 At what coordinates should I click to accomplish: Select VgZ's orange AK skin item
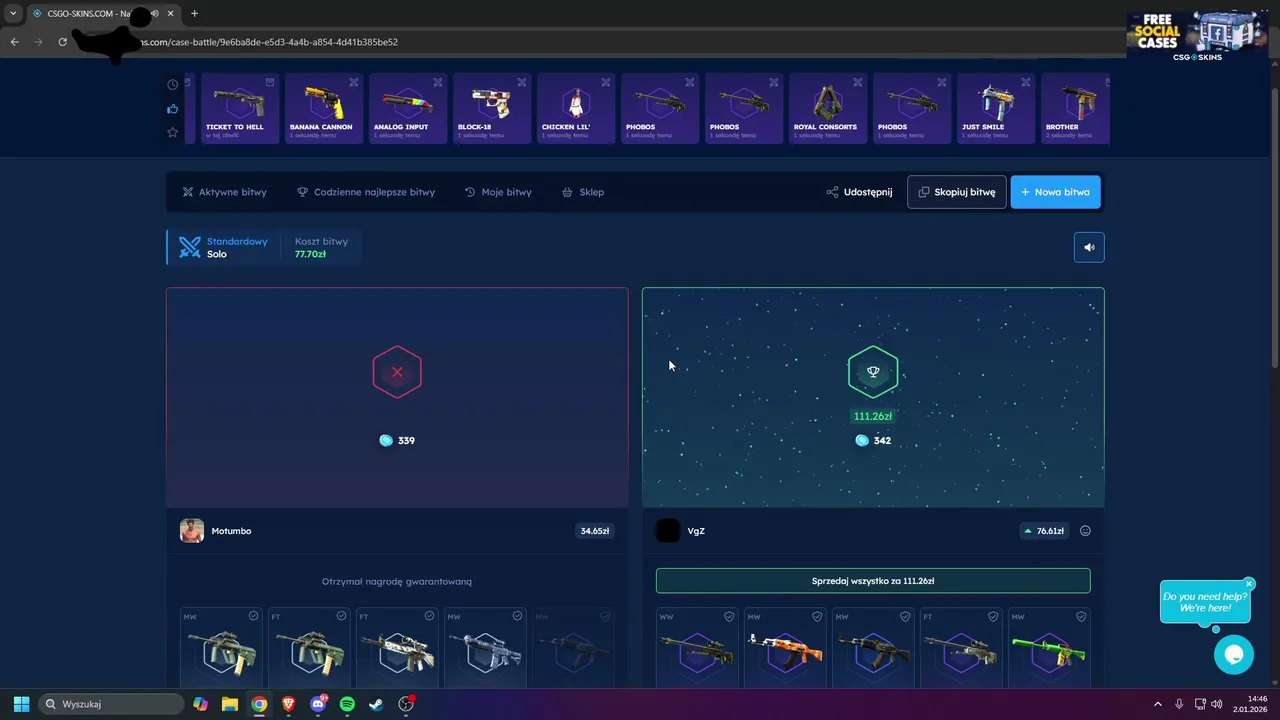[x=785, y=648]
